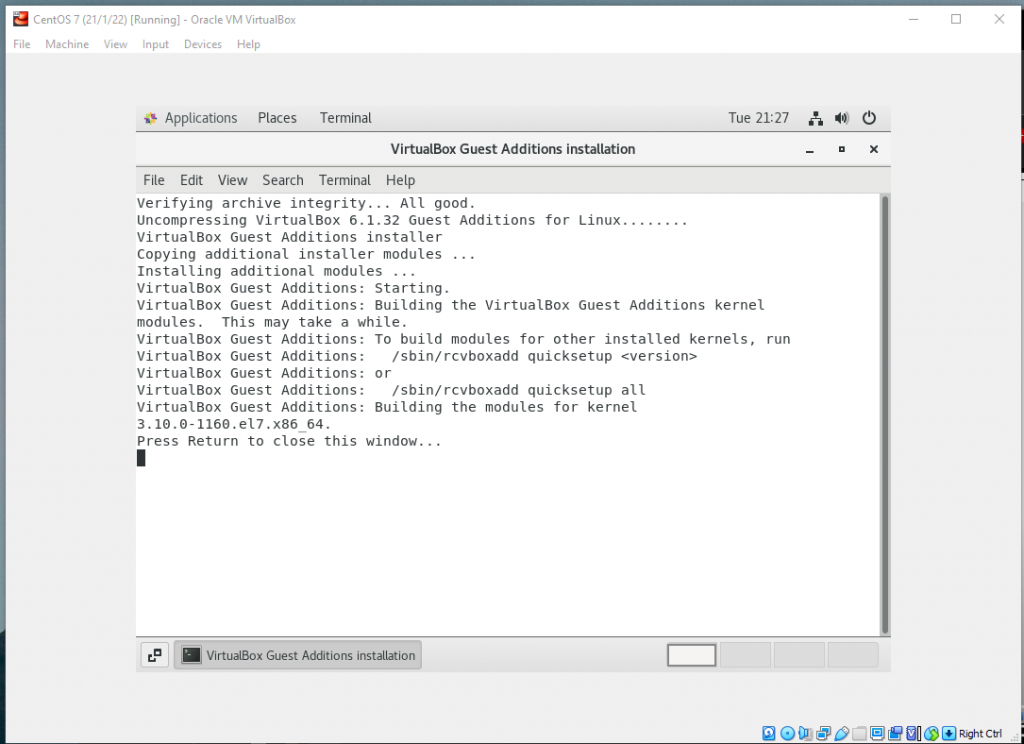Open the terminal window's File menu
The image size is (1024, 744).
(154, 180)
